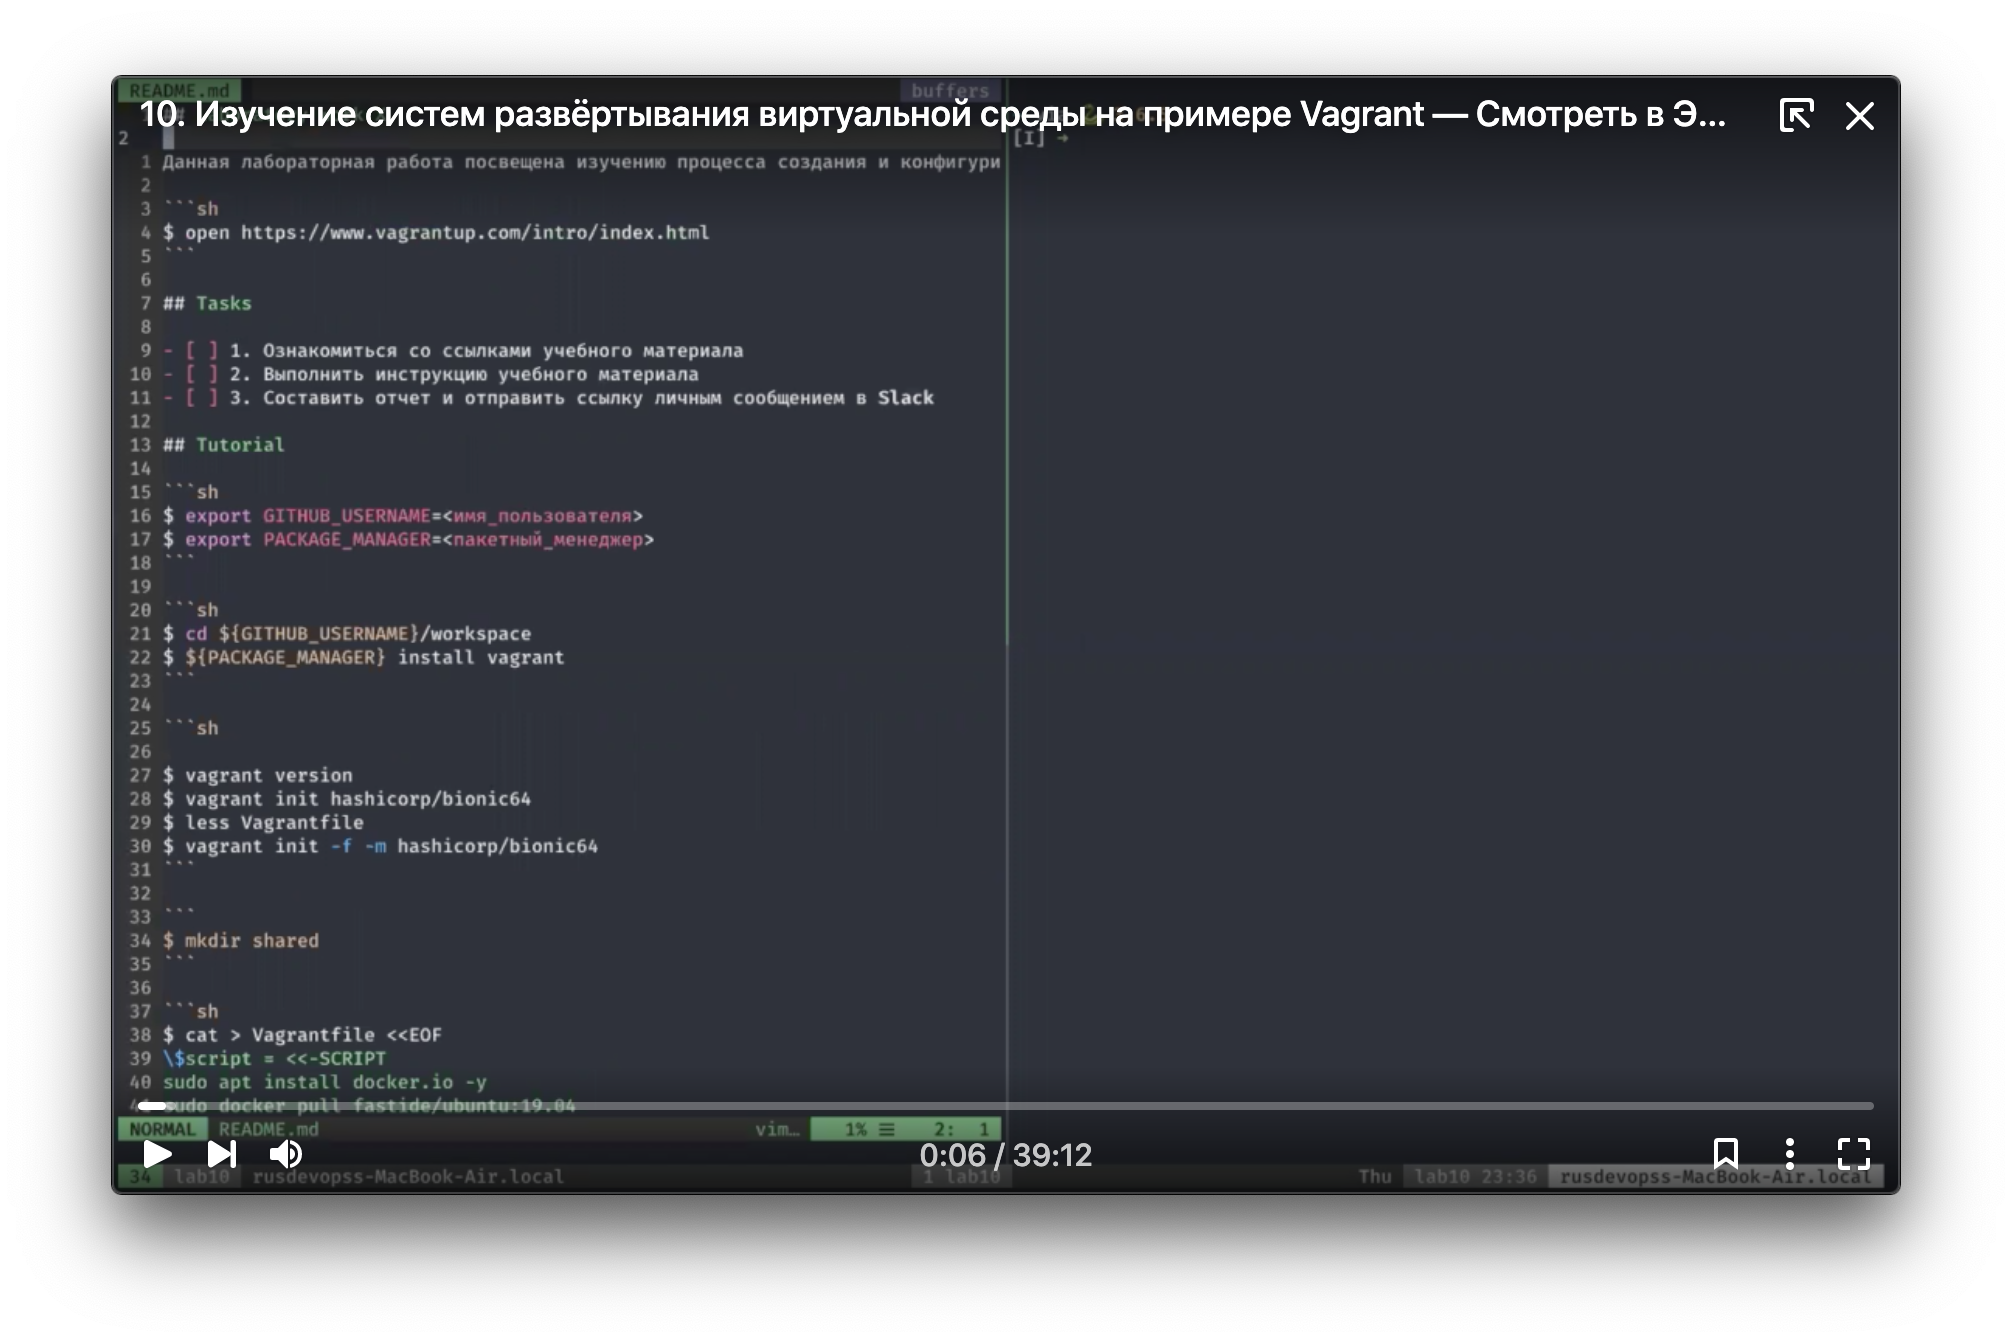Click the '$script = <<-SCRIPT' line
Viewport: 2012px width, 1342px height.
point(274,1059)
